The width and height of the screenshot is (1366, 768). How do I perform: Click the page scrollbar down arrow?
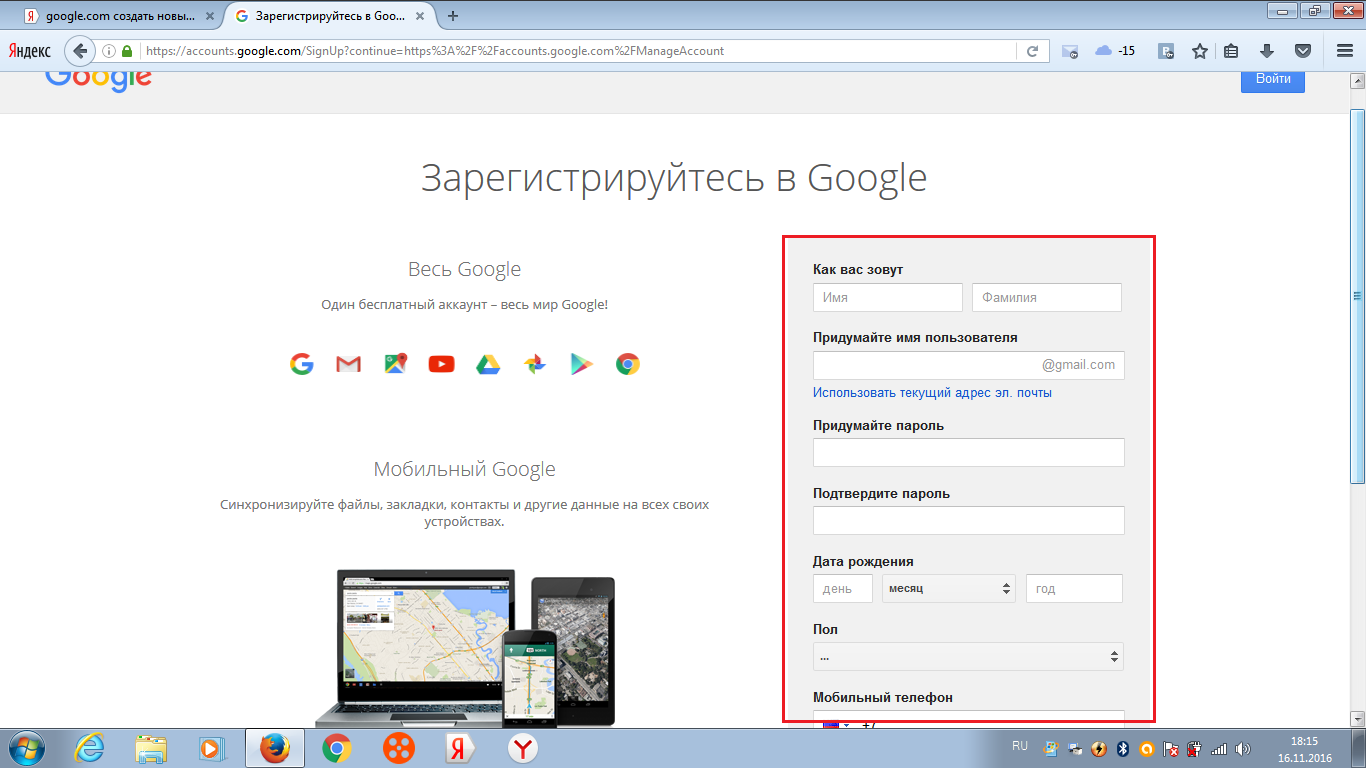(x=1358, y=719)
